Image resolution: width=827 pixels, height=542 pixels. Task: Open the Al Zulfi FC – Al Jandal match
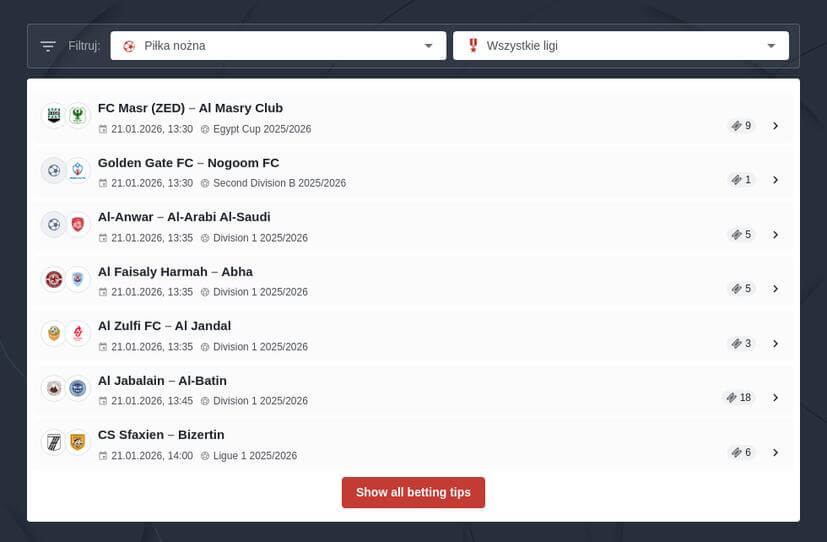pyautogui.click(x=164, y=326)
